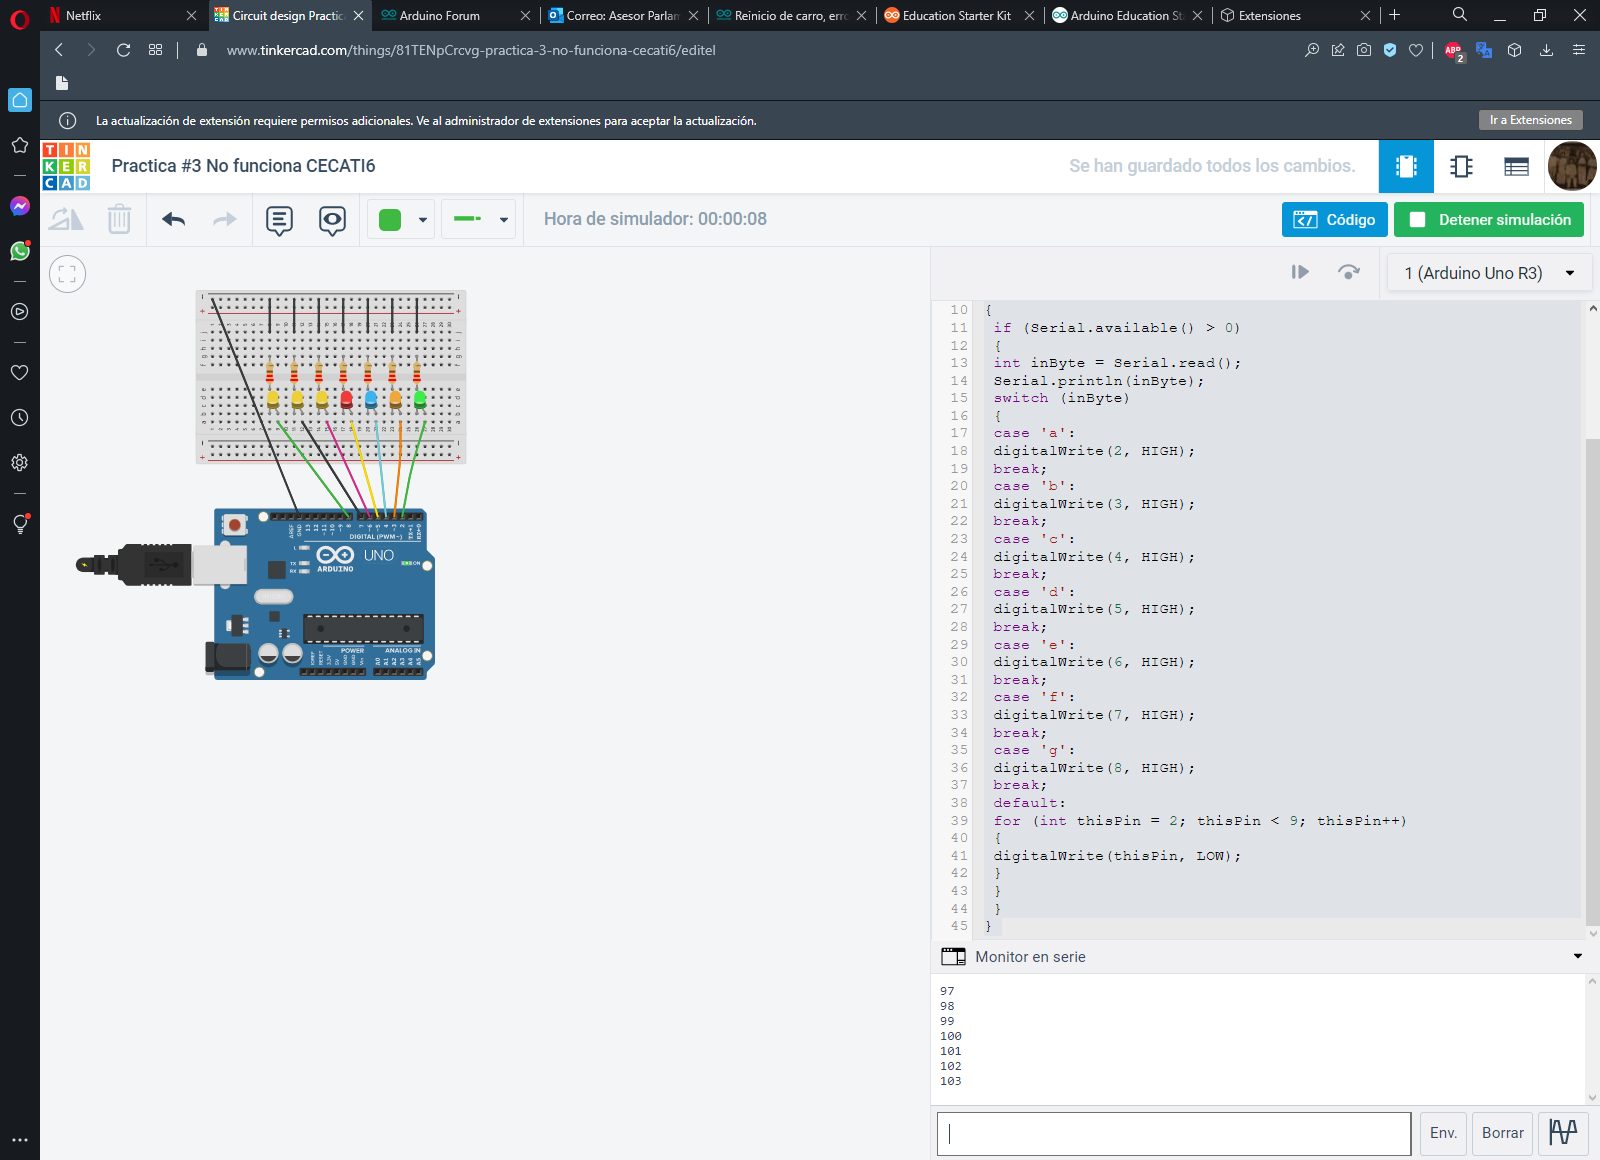The width and height of the screenshot is (1600, 1160).
Task: Open the notes/annotation tool
Action: point(279,220)
